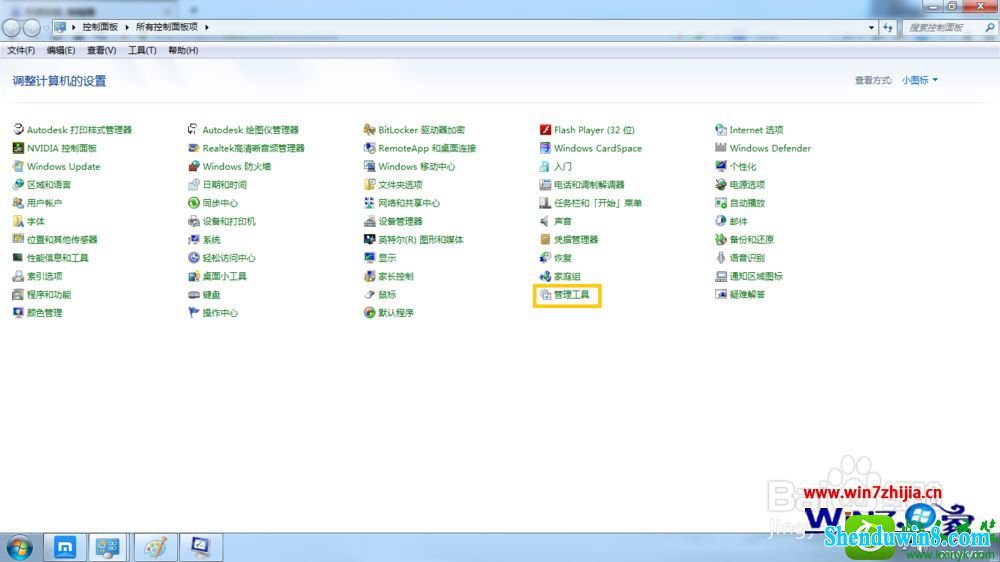Viewport: 1000px width, 562px height.
Task: Open the 操作中心 flag icon
Action: coord(194,313)
